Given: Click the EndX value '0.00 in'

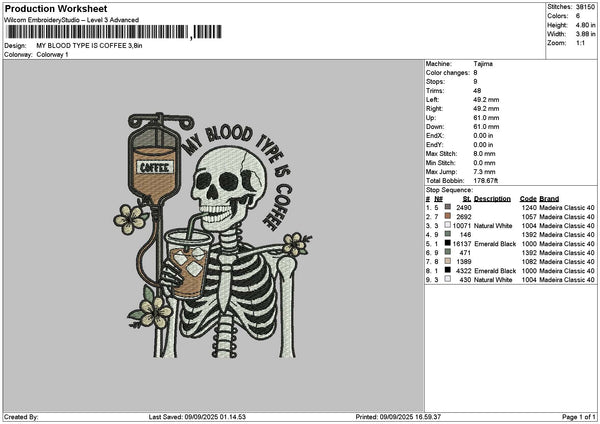Looking at the screenshot, I should [x=483, y=135].
